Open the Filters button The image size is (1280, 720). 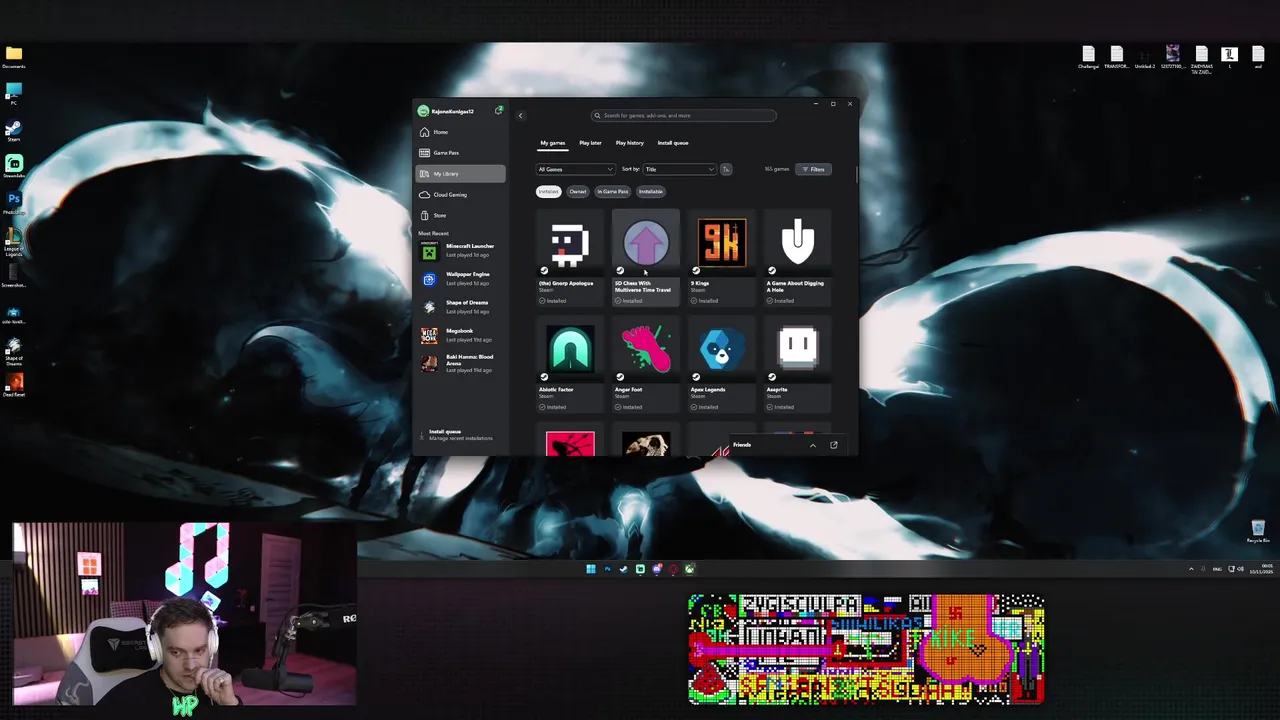(813, 169)
